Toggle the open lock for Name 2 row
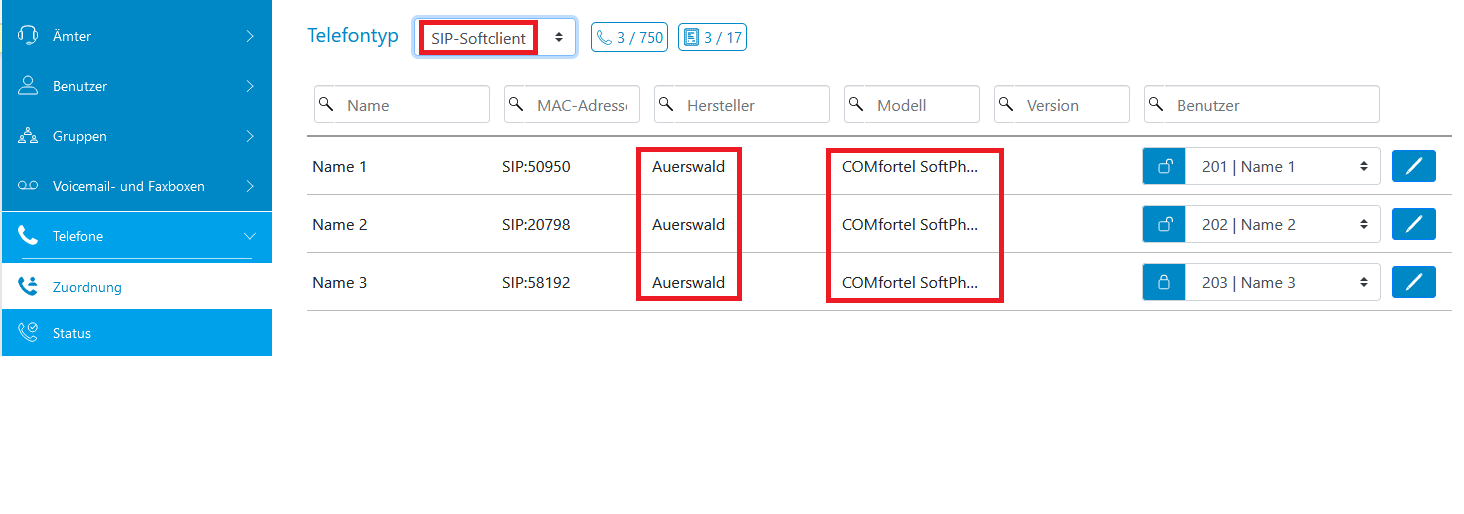Viewport: 1464px width, 514px height. click(1164, 225)
